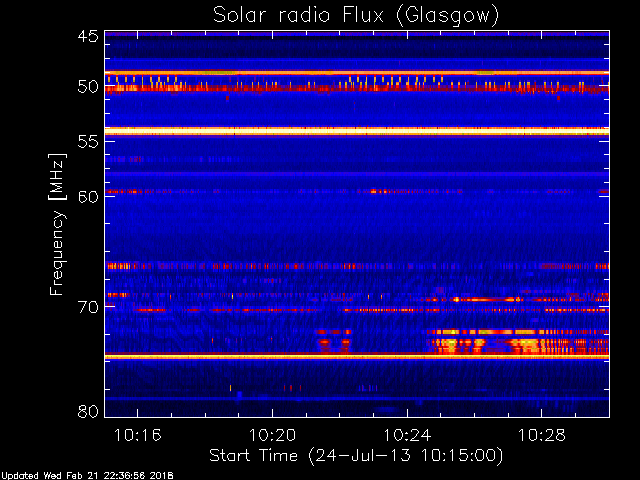The height and width of the screenshot is (480, 640).
Task: Click the "Updated Wed Feb 21 22:36:56 2018" footer text
Action: click(x=87, y=476)
